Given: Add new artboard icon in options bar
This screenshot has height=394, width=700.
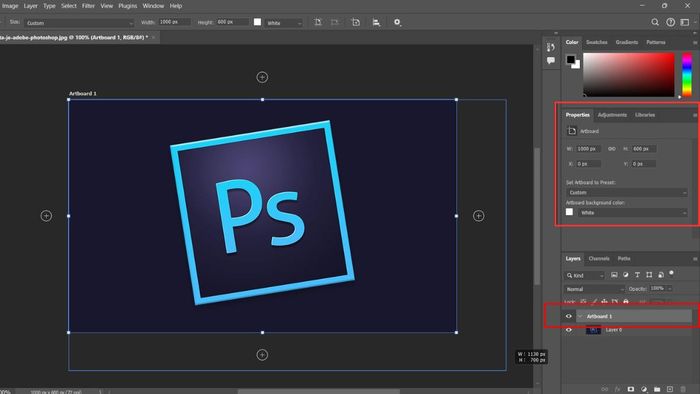Looking at the screenshot, I should click(x=356, y=22).
